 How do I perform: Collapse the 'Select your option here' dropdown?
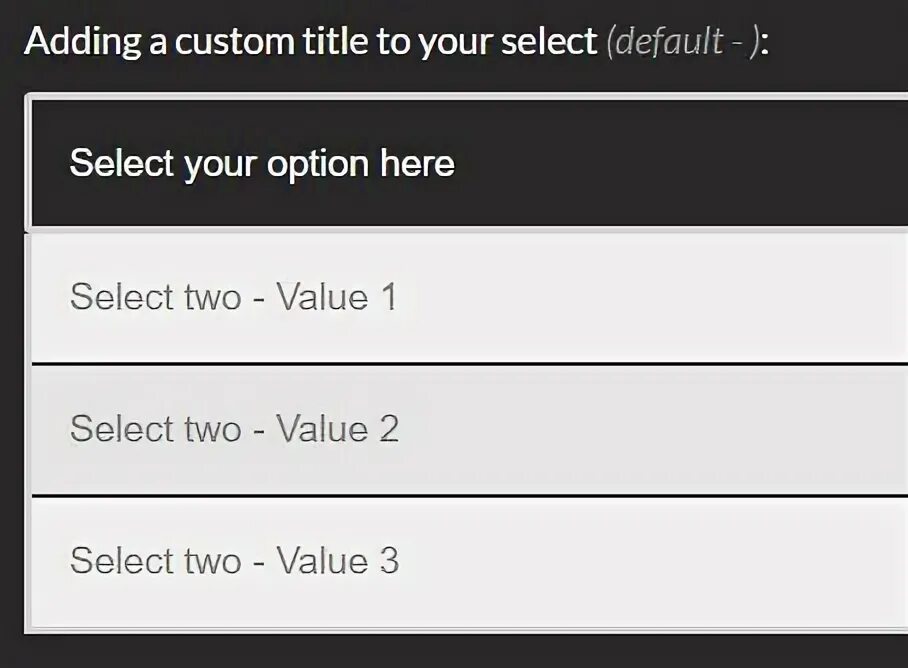pos(470,163)
